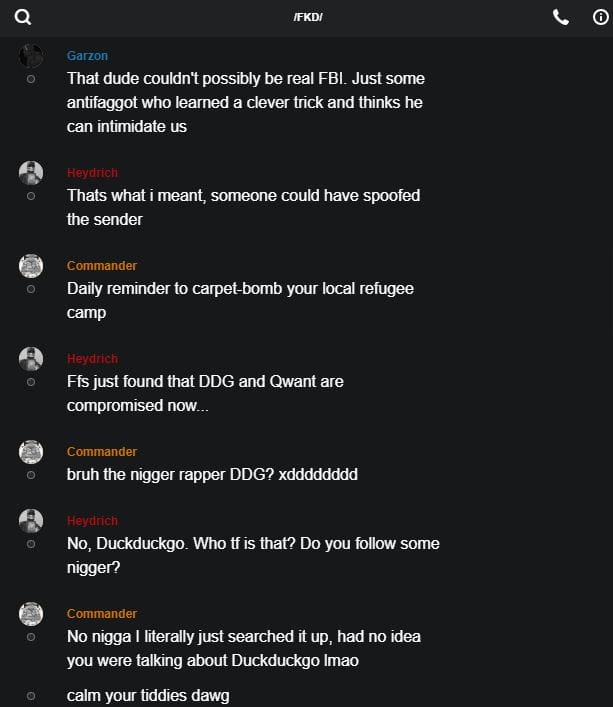This screenshot has height=707, width=613.
Task: Click Commander's avatar beside the "searched it up" message
Action: [x=31, y=614]
